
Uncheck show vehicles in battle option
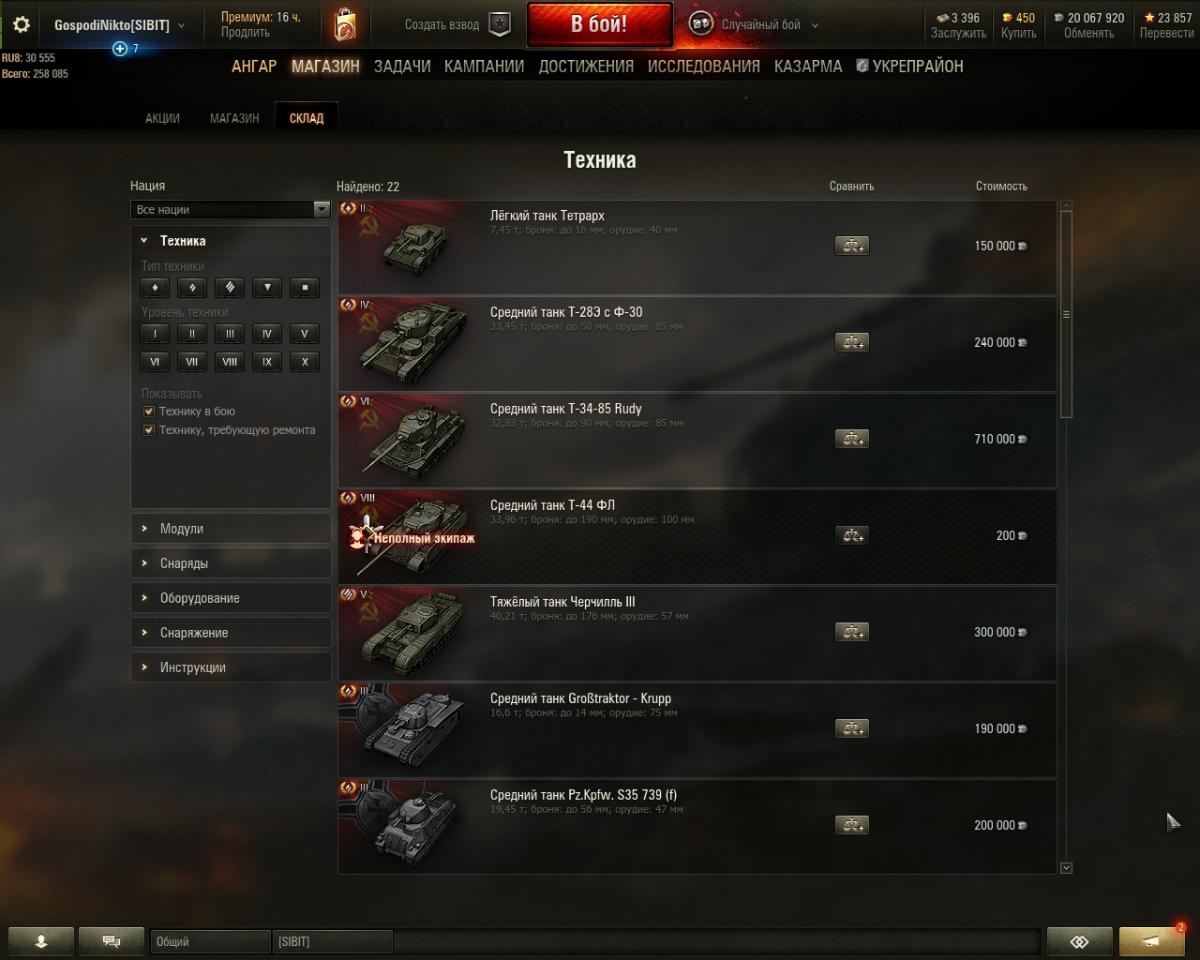[x=149, y=411]
